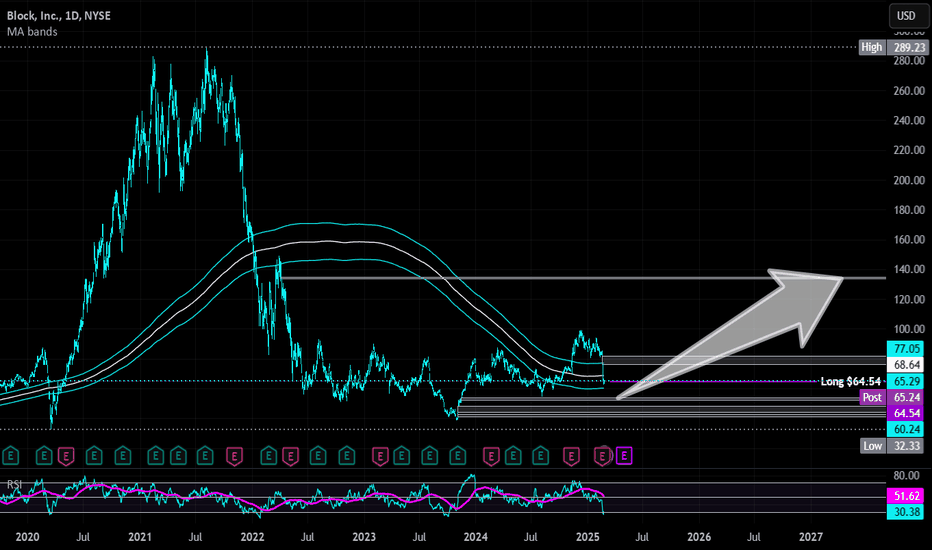Click the cyan 65.29 price label
The width and height of the screenshot is (932, 550).
905,381
